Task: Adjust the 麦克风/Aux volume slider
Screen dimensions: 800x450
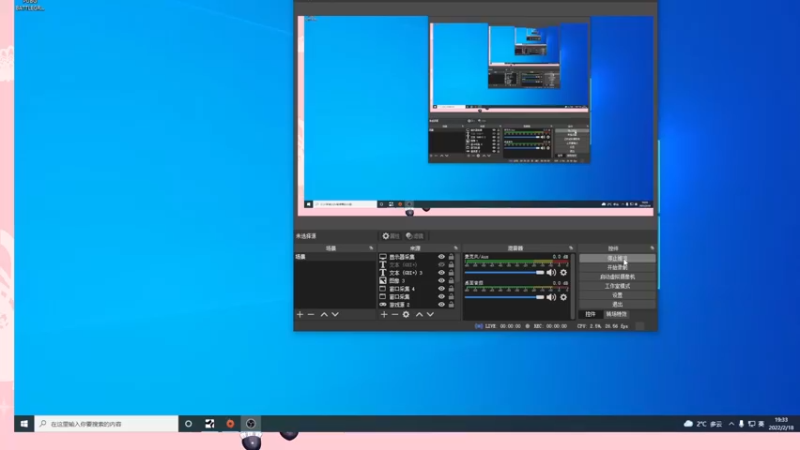Action: 504,273
